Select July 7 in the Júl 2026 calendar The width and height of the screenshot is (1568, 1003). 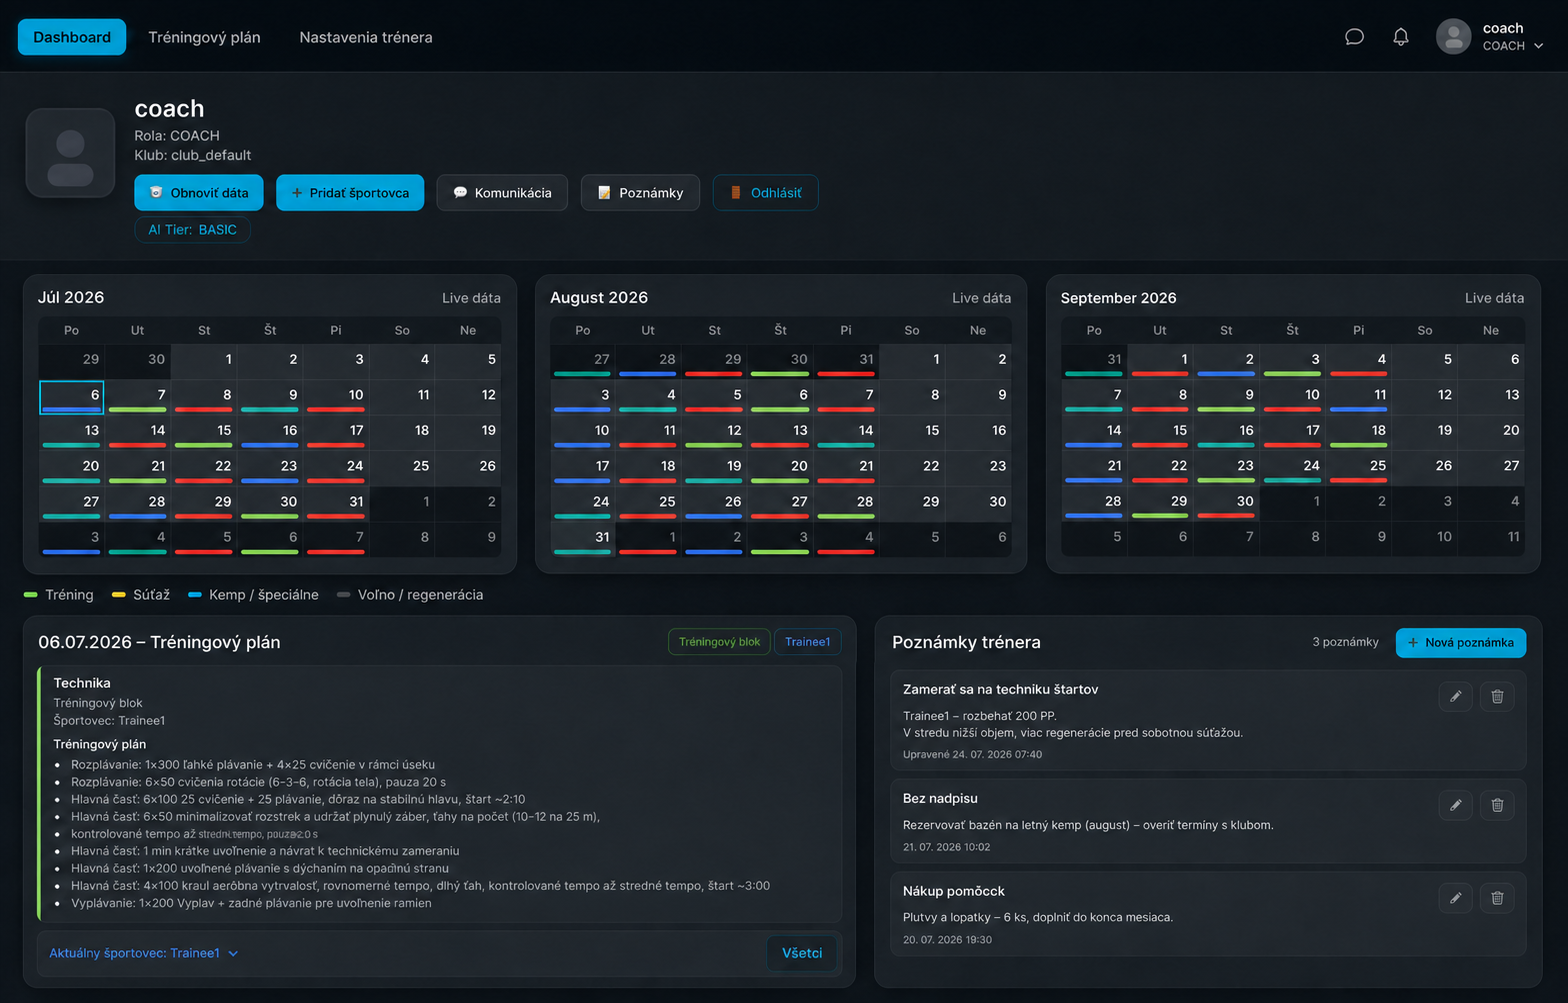tap(137, 397)
